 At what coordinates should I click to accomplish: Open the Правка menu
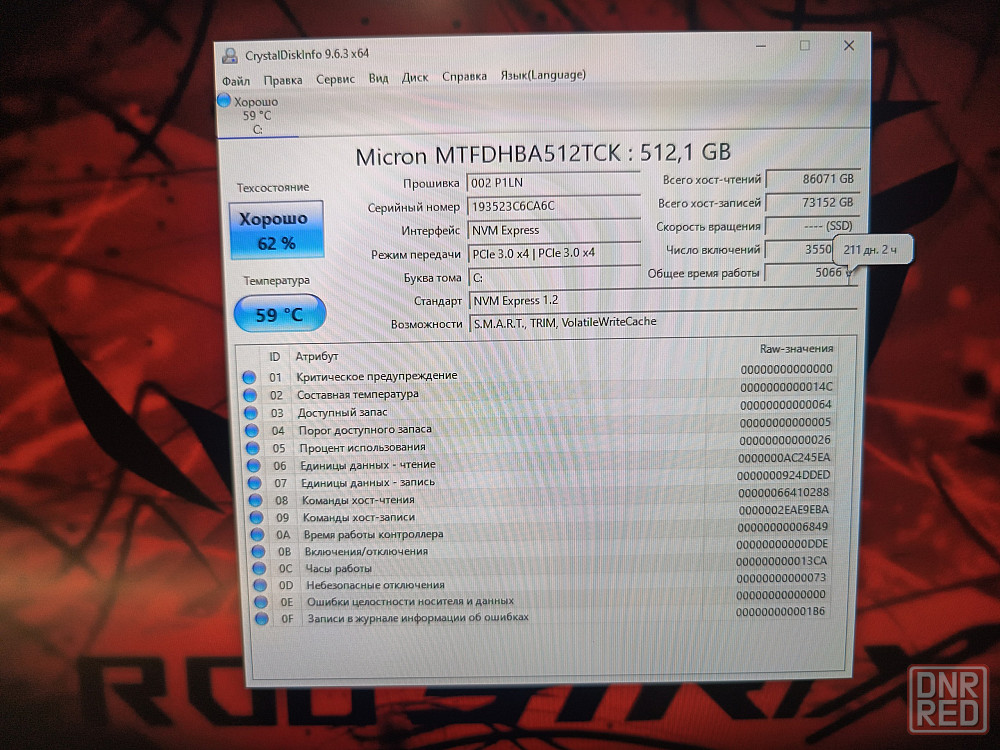pos(283,79)
